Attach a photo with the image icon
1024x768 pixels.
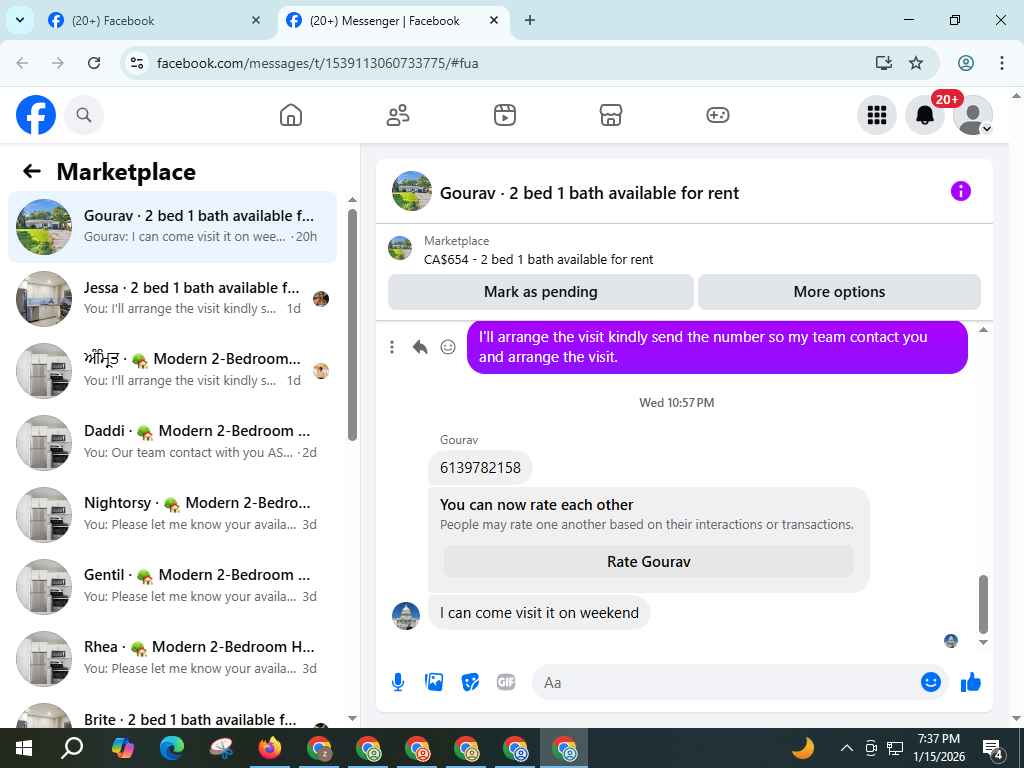point(434,682)
